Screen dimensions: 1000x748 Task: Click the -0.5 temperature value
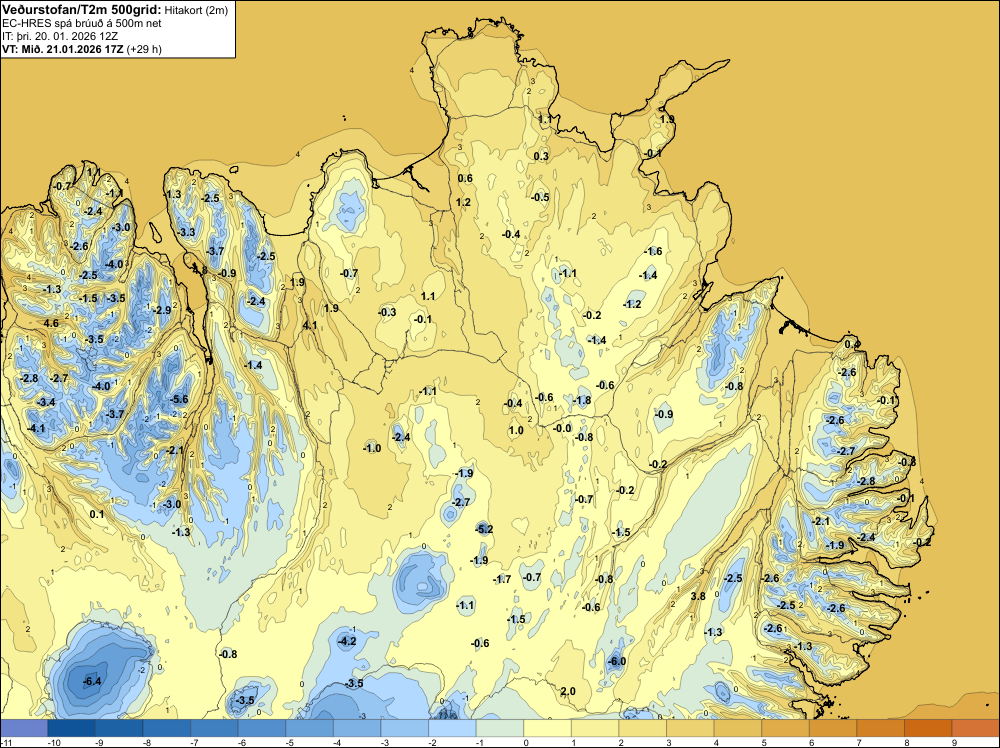(x=540, y=197)
